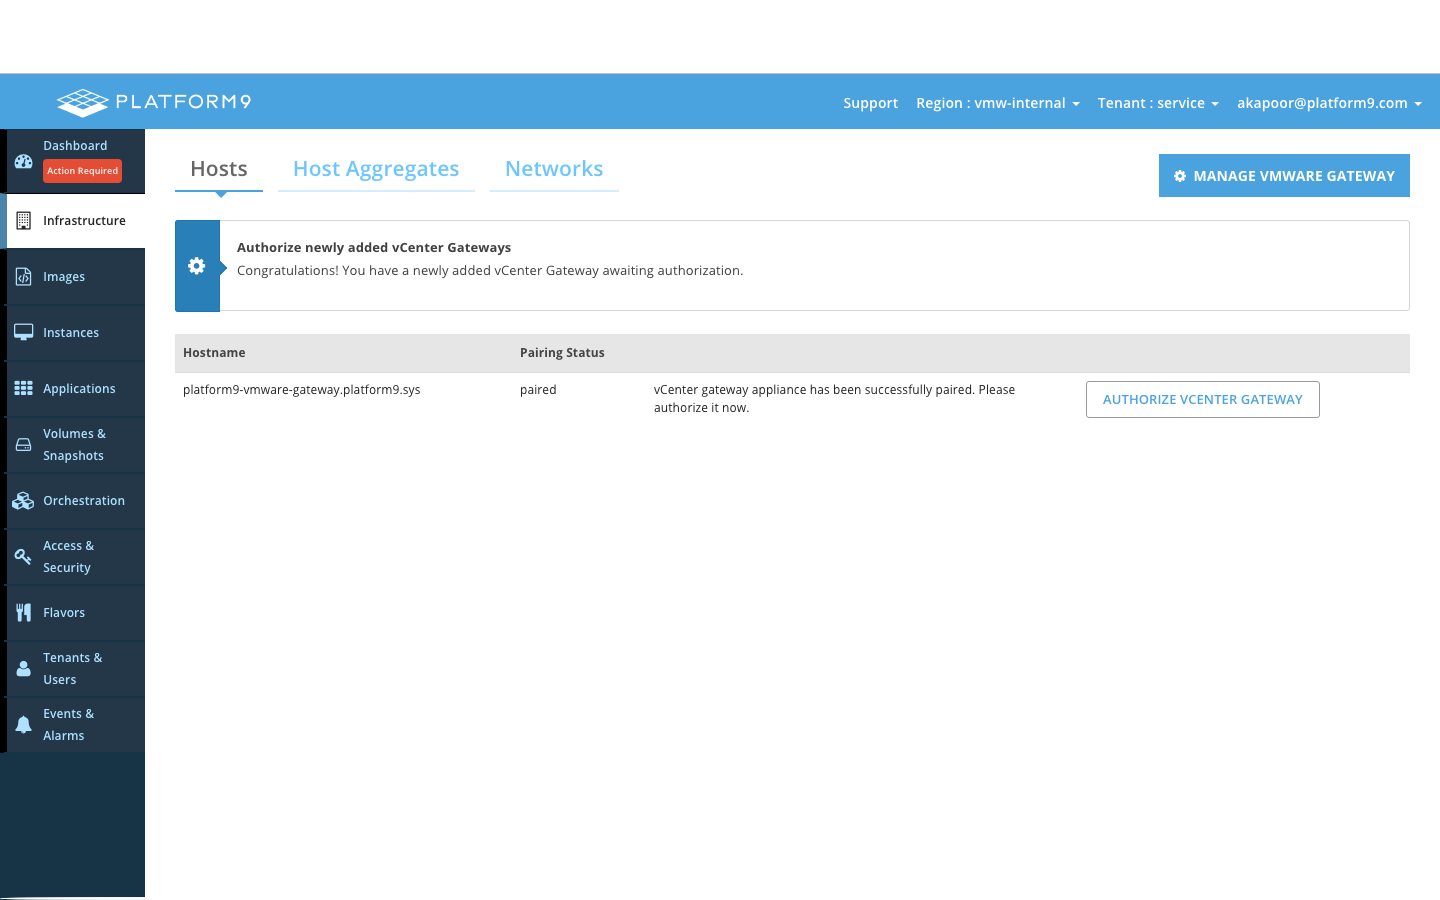The height and width of the screenshot is (900, 1440).
Task: Click the Authorize vCenter Gateway button
Action: (x=1202, y=399)
